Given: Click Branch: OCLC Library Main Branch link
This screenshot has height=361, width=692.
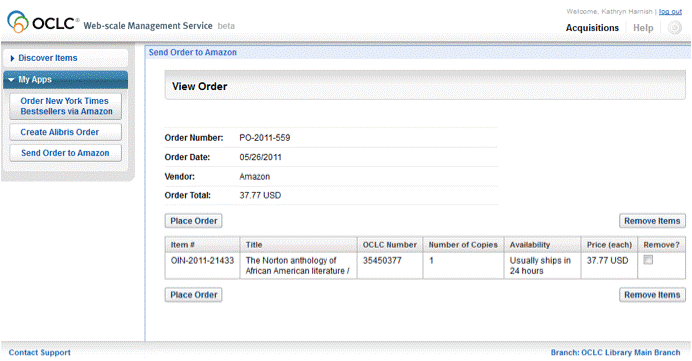Looking at the screenshot, I should coord(615,353).
